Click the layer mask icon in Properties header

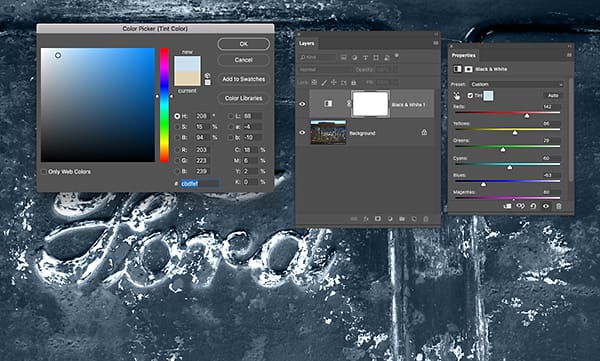[x=468, y=69]
